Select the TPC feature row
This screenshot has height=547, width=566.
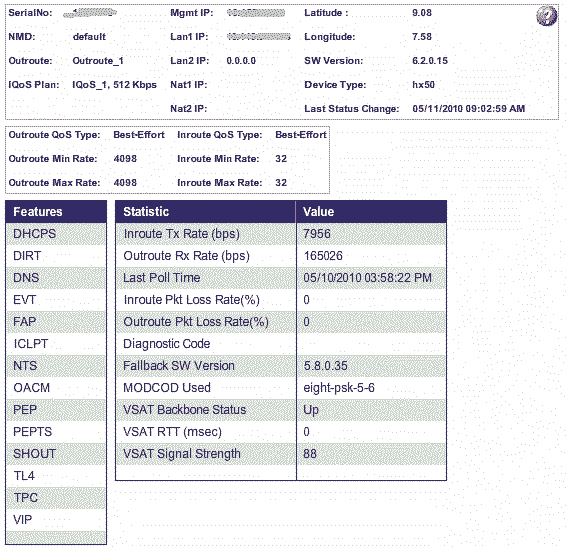(56, 498)
